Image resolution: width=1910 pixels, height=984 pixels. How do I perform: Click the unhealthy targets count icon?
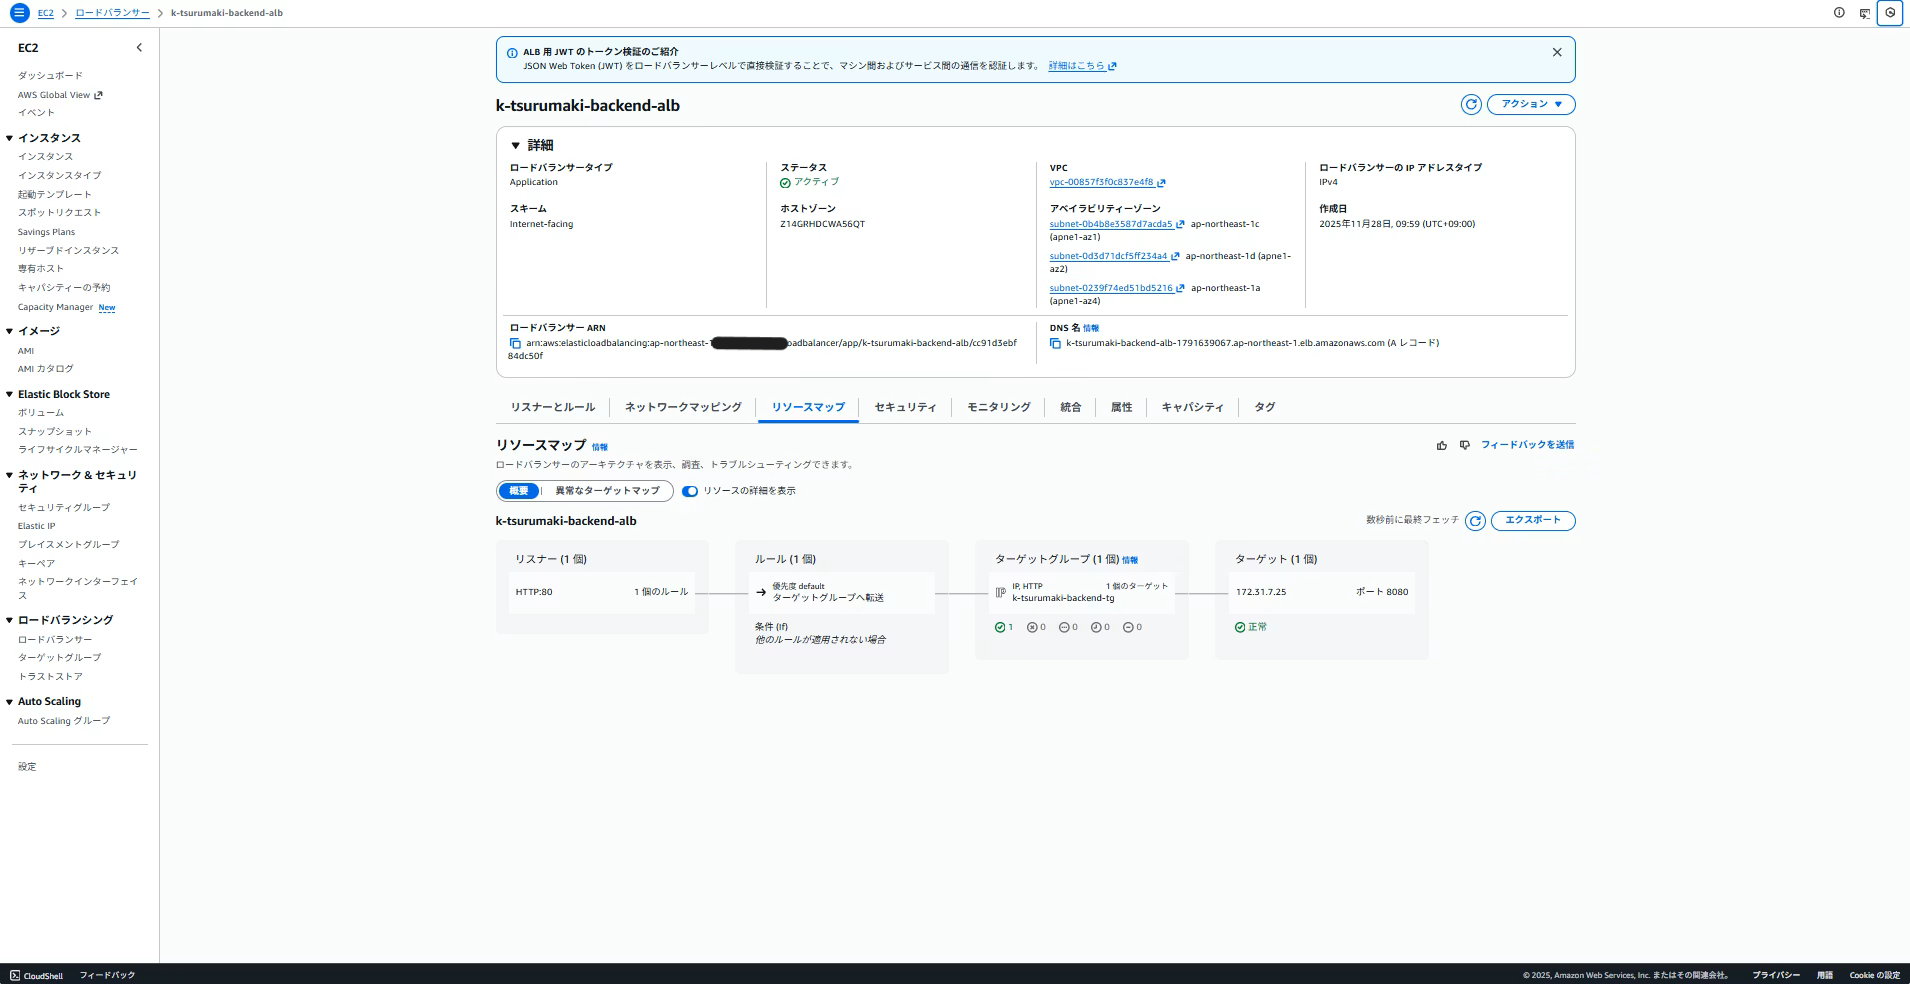[1032, 627]
